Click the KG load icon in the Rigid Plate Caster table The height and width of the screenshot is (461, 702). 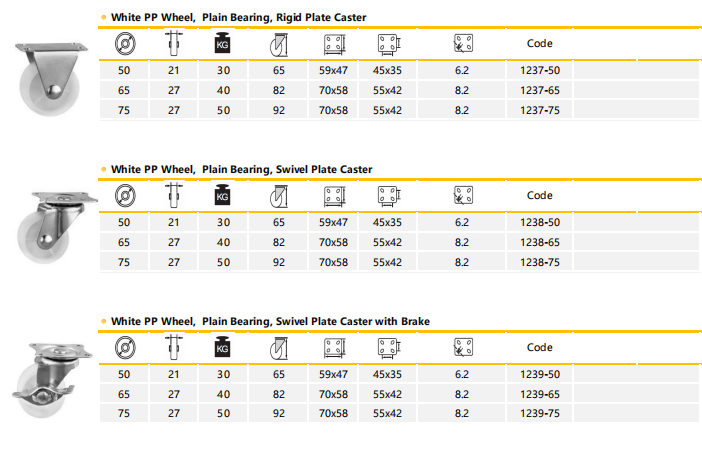pos(223,44)
